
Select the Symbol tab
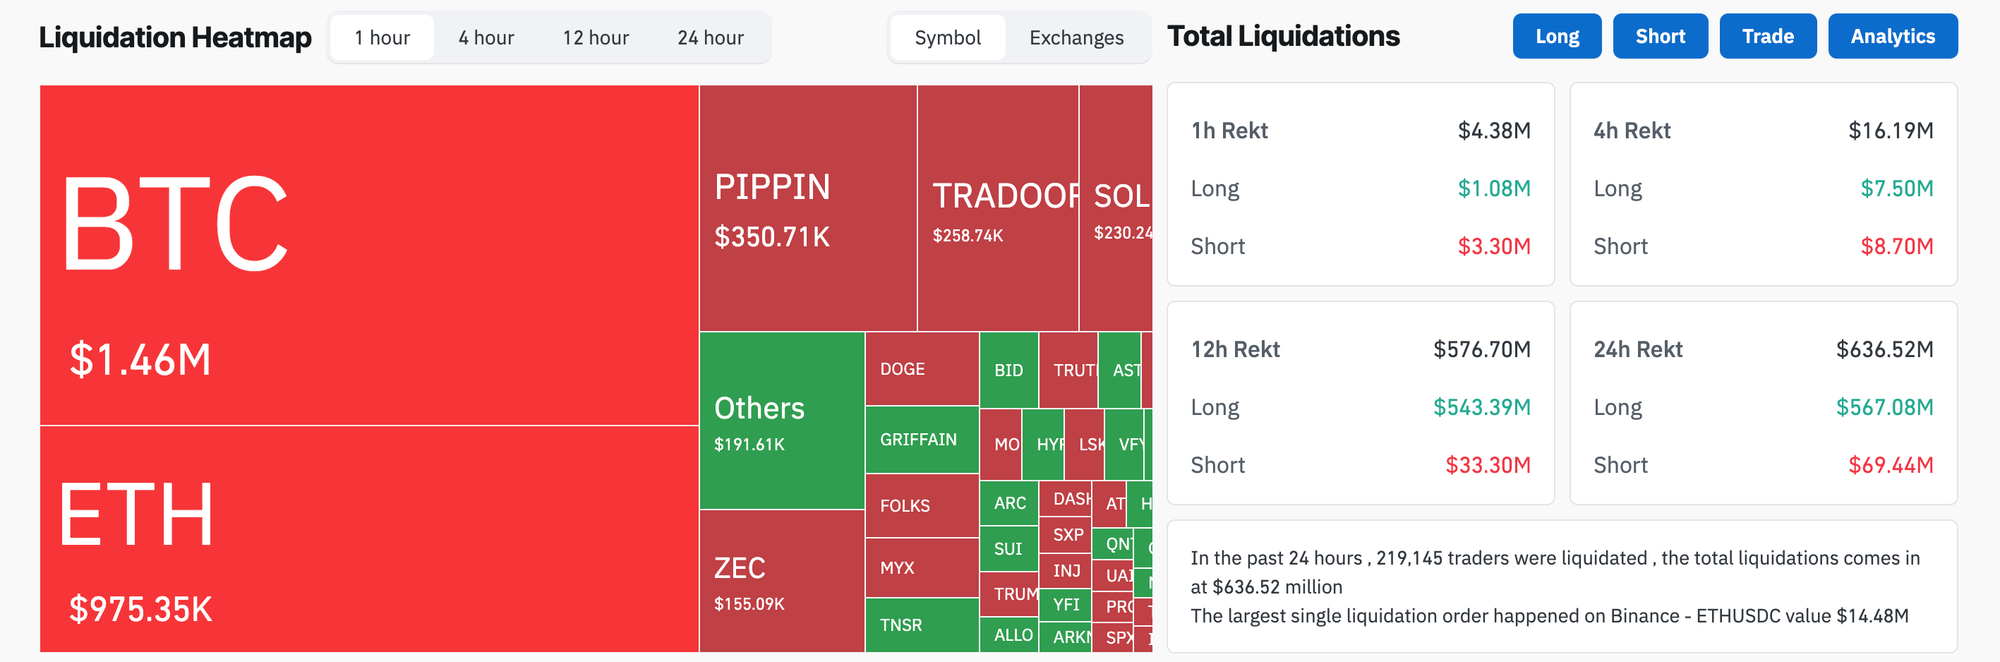pos(948,37)
